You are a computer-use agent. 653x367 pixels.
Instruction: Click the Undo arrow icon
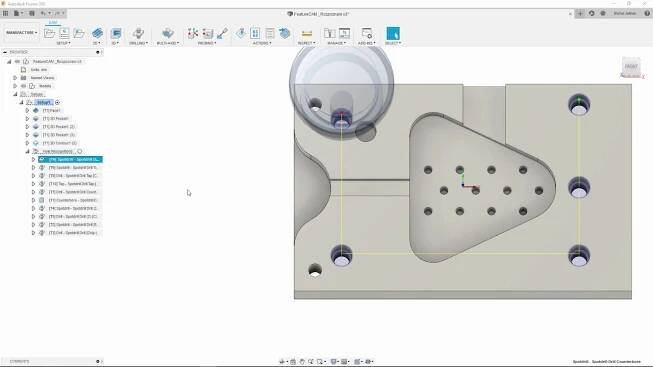click(x=44, y=13)
